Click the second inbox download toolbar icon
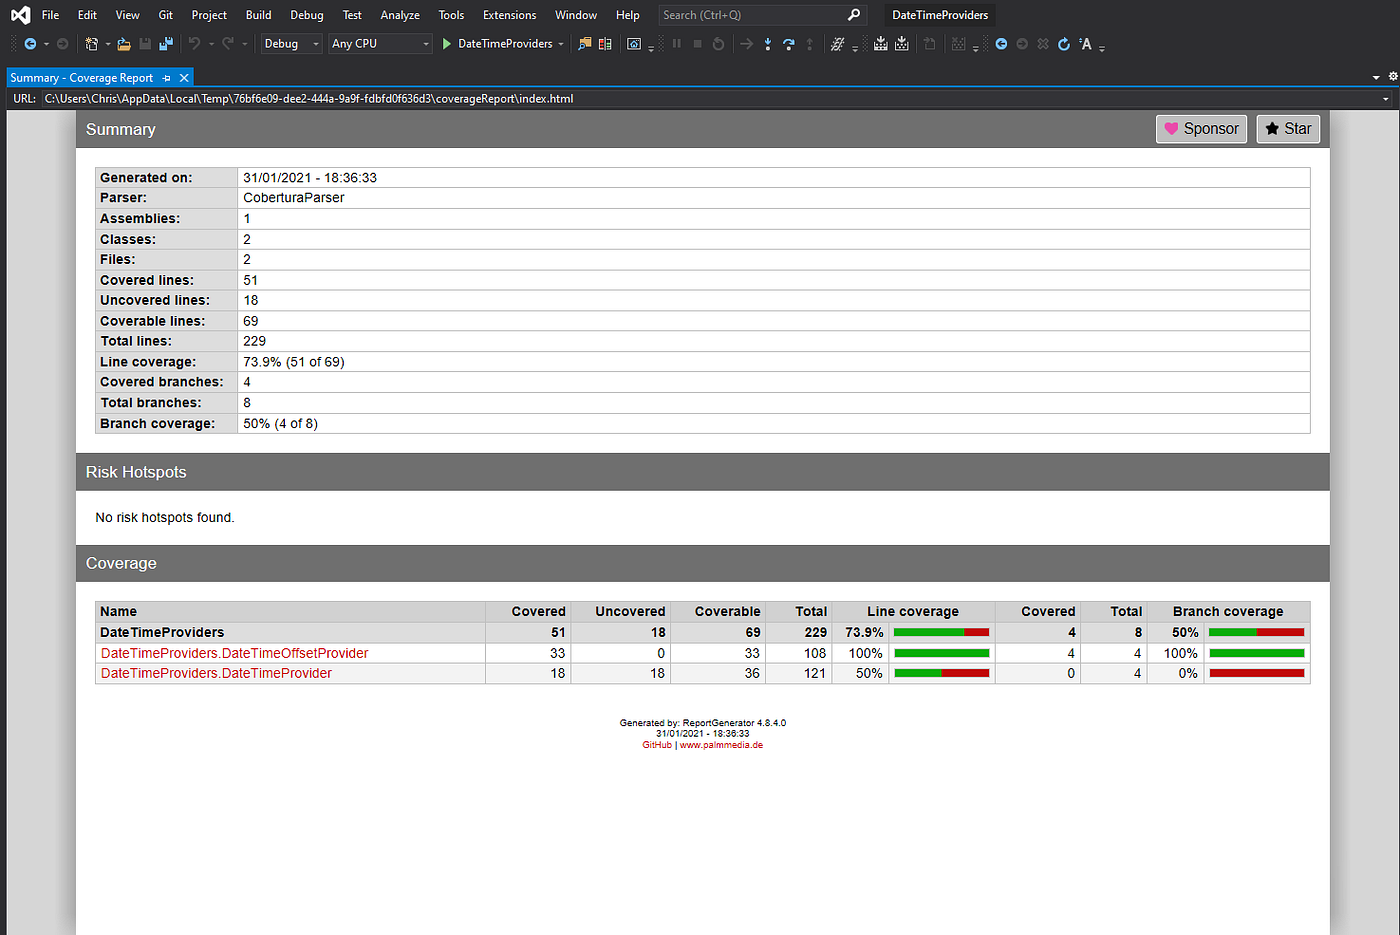The image size is (1400, 935). tap(901, 44)
